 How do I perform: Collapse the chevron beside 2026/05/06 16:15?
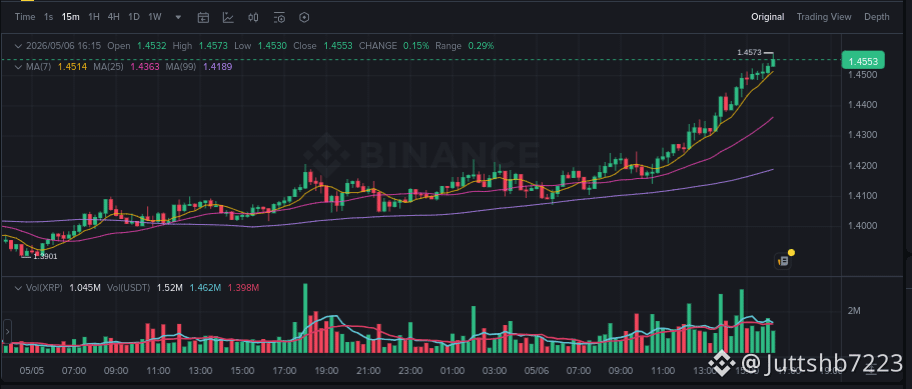click(18, 45)
